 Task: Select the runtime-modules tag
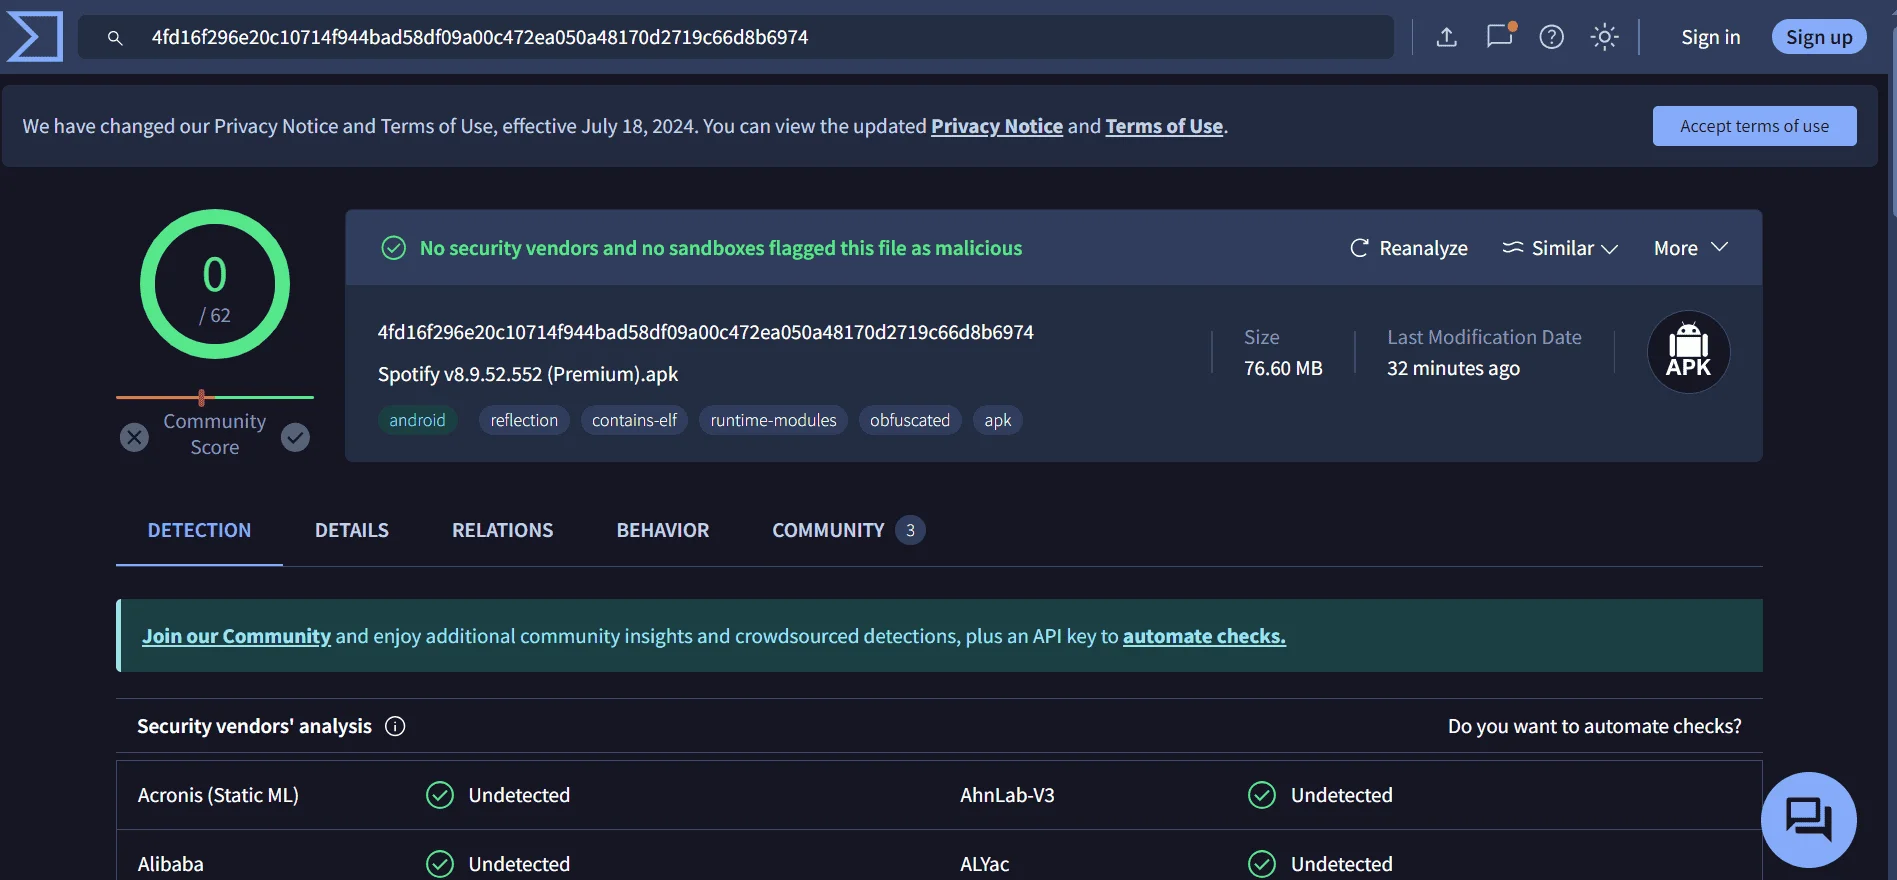(773, 420)
